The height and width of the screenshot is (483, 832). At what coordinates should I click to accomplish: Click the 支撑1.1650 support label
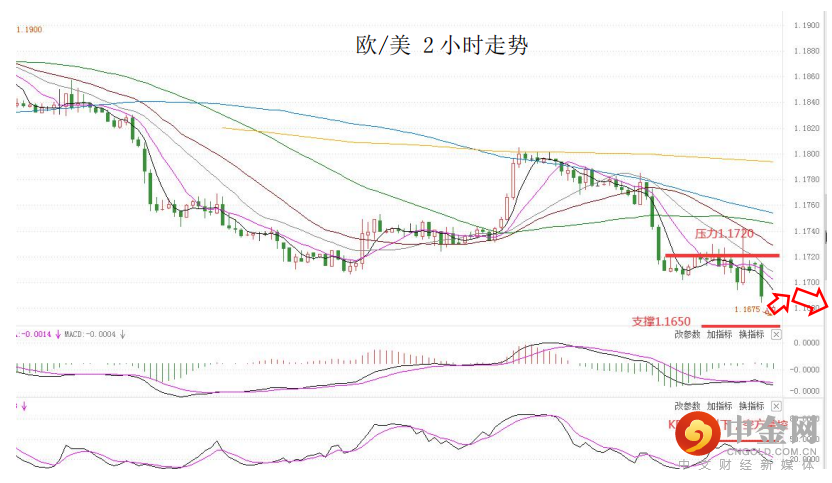coord(661,322)
